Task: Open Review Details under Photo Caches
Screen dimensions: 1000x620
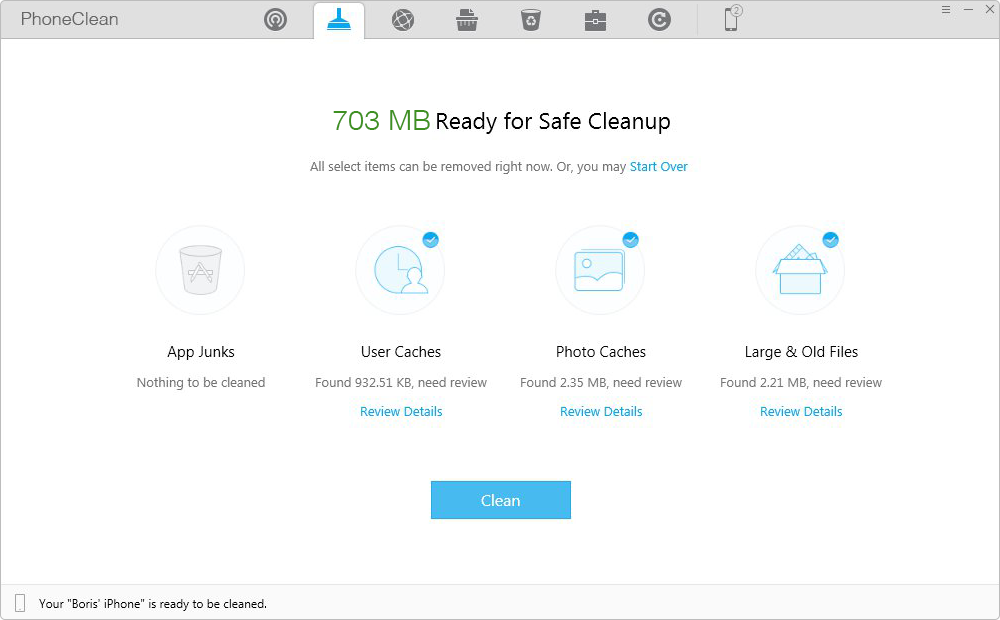Action: point(601,411)
